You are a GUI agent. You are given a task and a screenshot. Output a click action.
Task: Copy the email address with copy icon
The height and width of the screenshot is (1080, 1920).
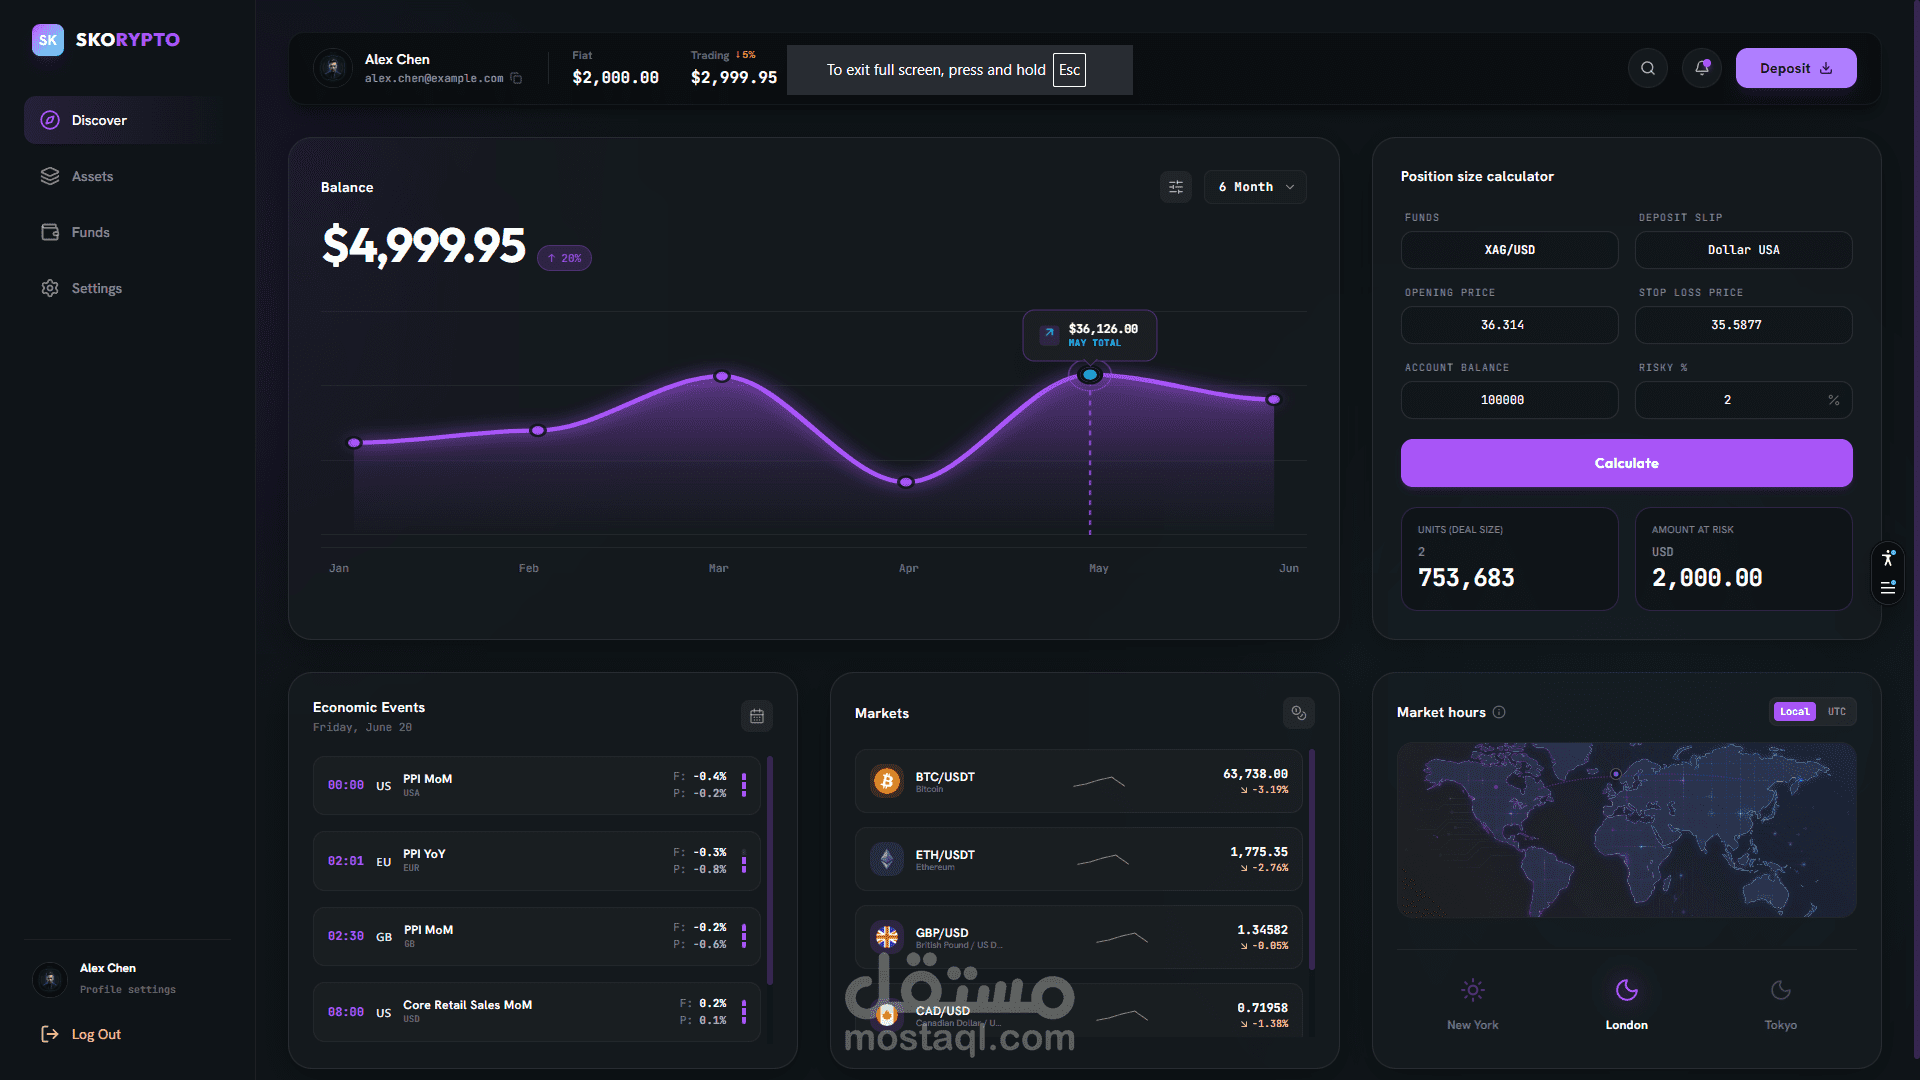point(516,78)
